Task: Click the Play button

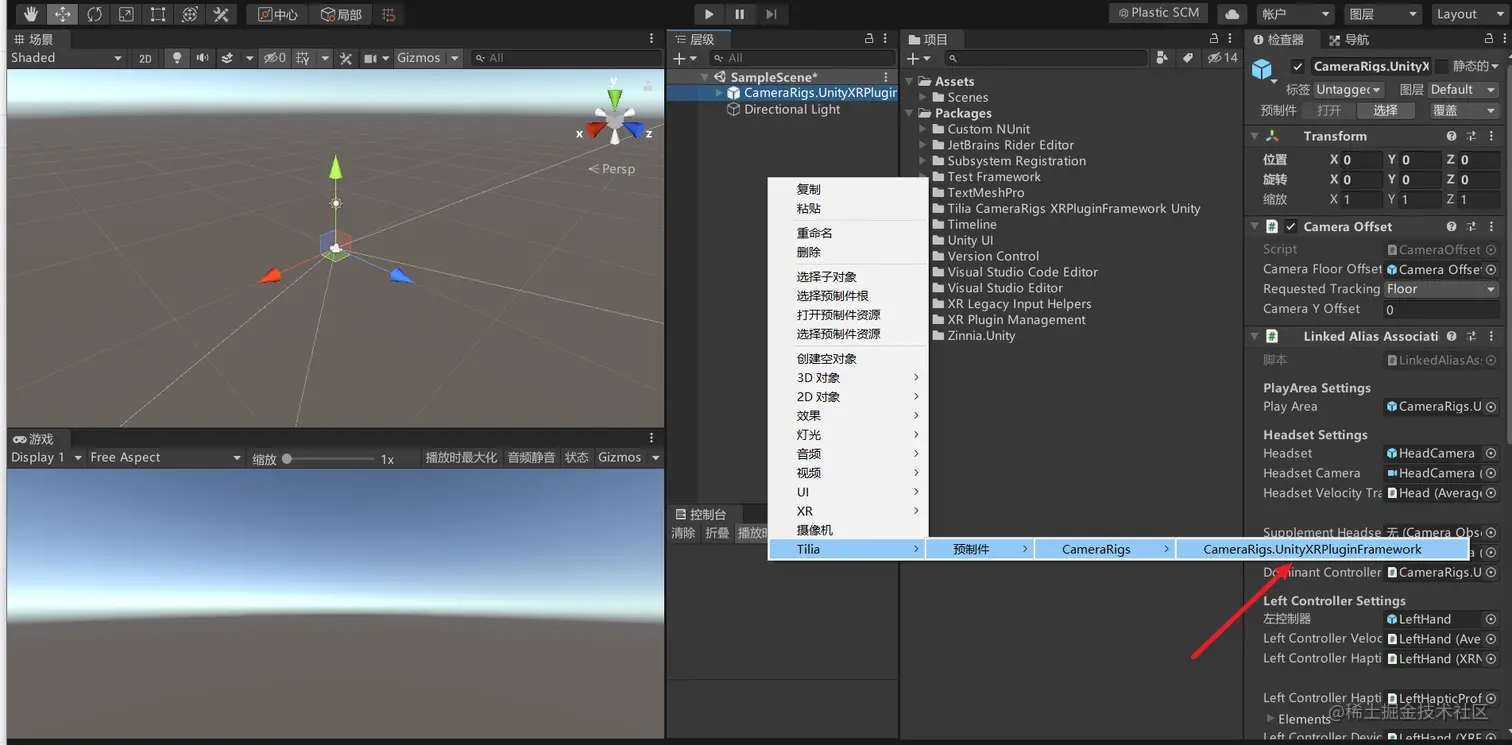Action: 709,14
